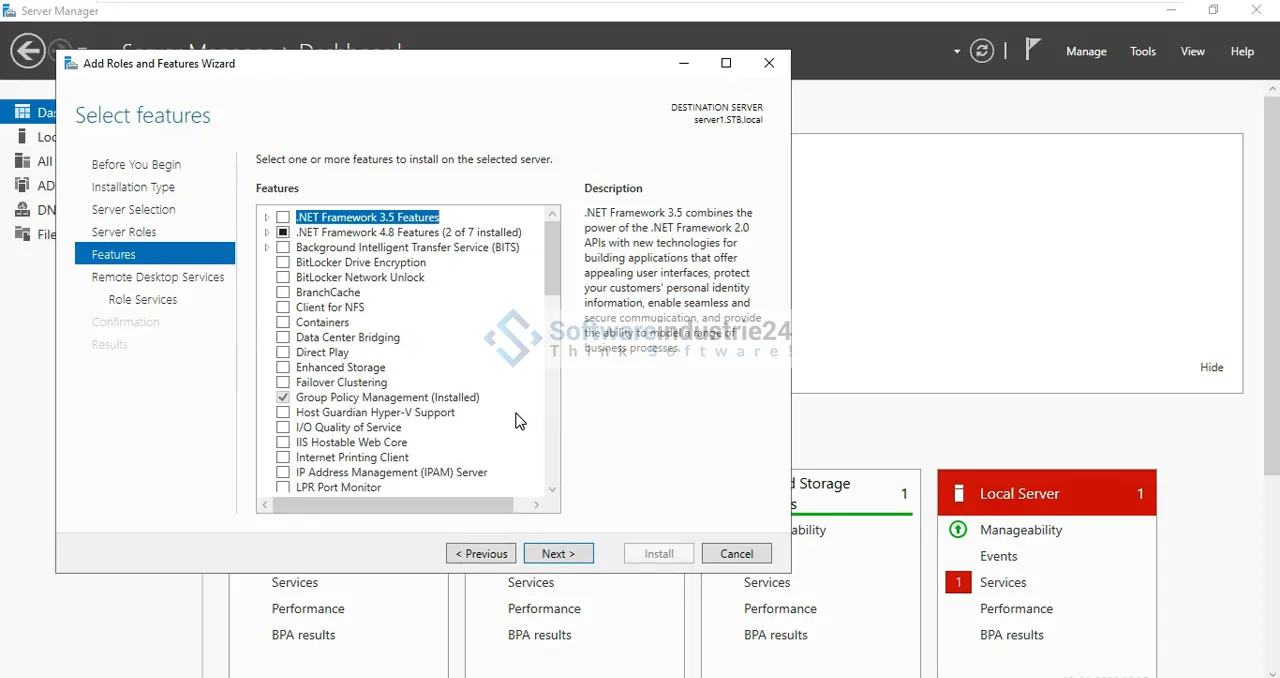
Task: Select the Dashboard icon in left sidebar
Action: point(22,112)
